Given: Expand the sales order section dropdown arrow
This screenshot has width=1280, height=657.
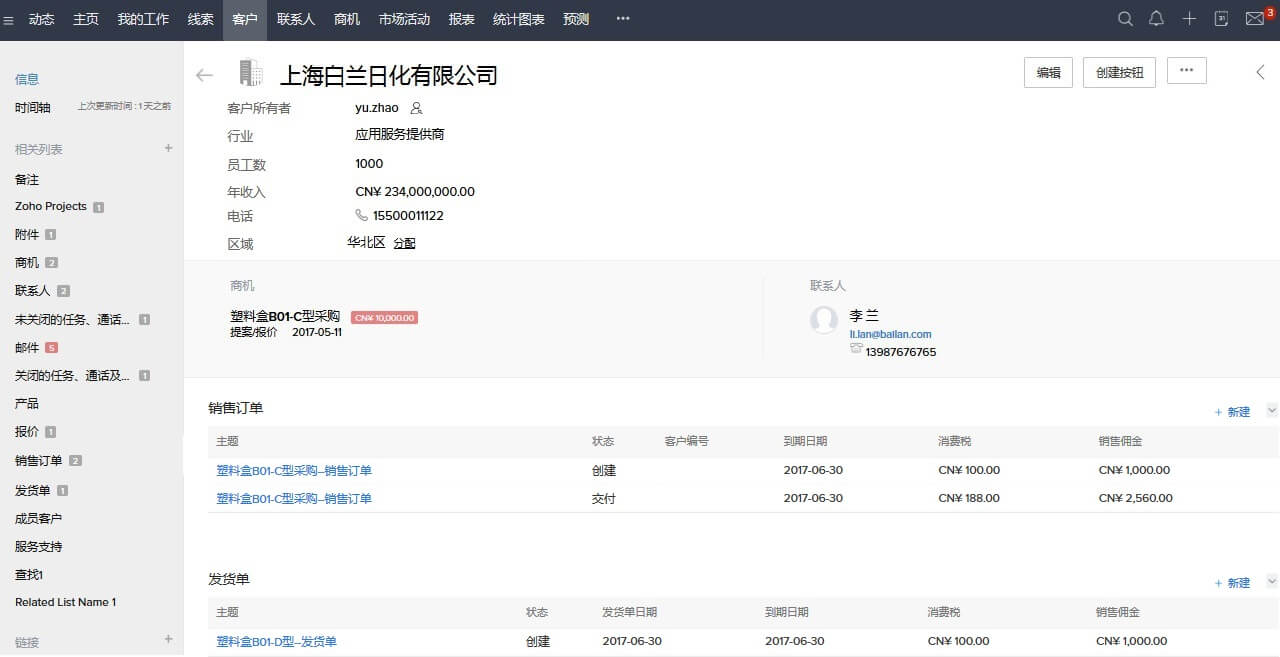Looking at the screenshot, I should [x=1272, y=410].
